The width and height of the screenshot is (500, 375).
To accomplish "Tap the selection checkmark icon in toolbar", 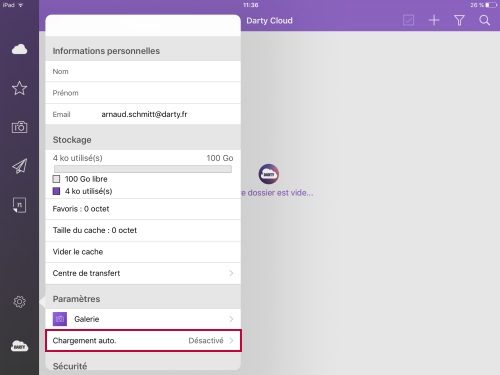I will (x=408, y=20).
